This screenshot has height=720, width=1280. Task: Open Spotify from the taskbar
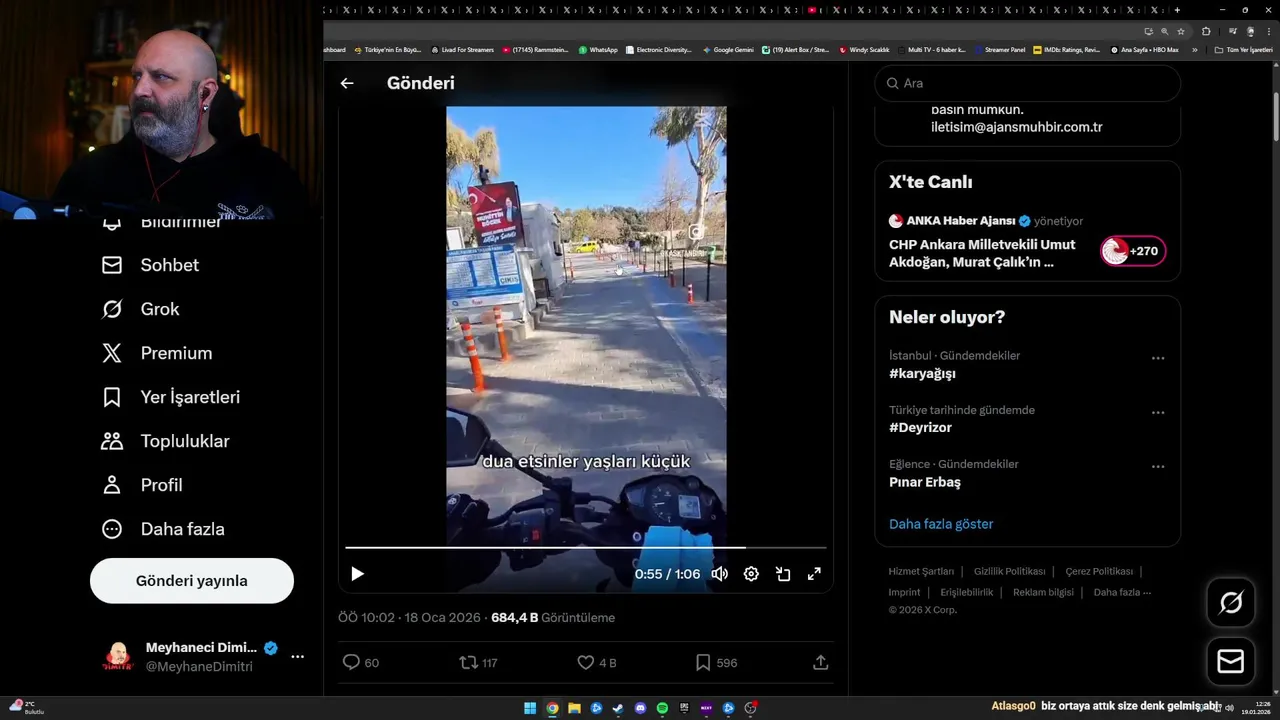[662, 708]
